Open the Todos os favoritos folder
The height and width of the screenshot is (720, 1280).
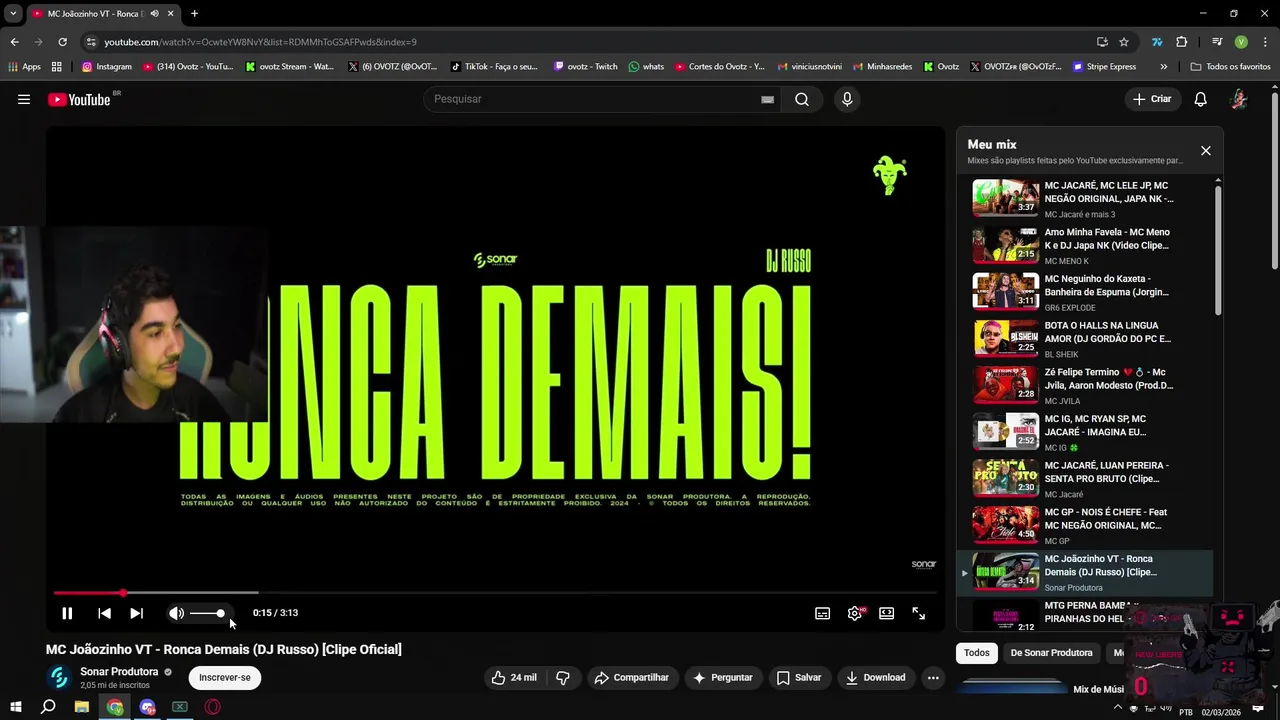click(x=1230, y=67)
